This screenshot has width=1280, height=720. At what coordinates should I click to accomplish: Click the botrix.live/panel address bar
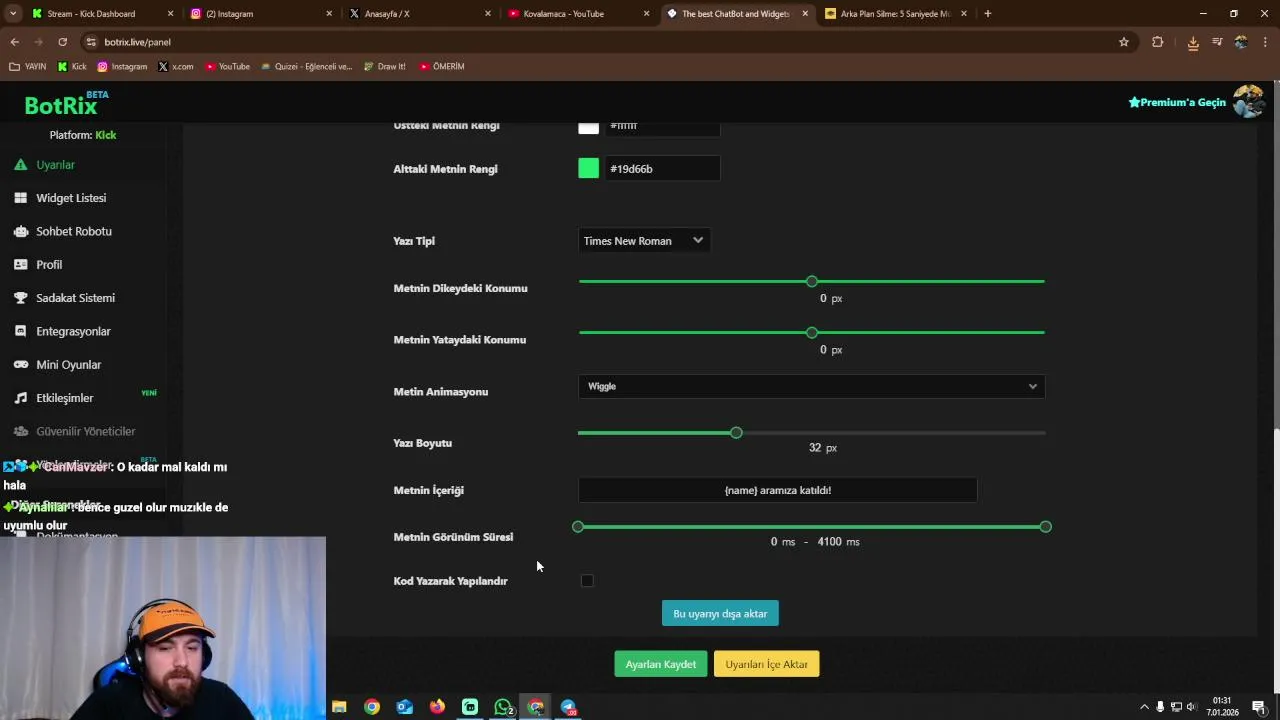[600, 42]
